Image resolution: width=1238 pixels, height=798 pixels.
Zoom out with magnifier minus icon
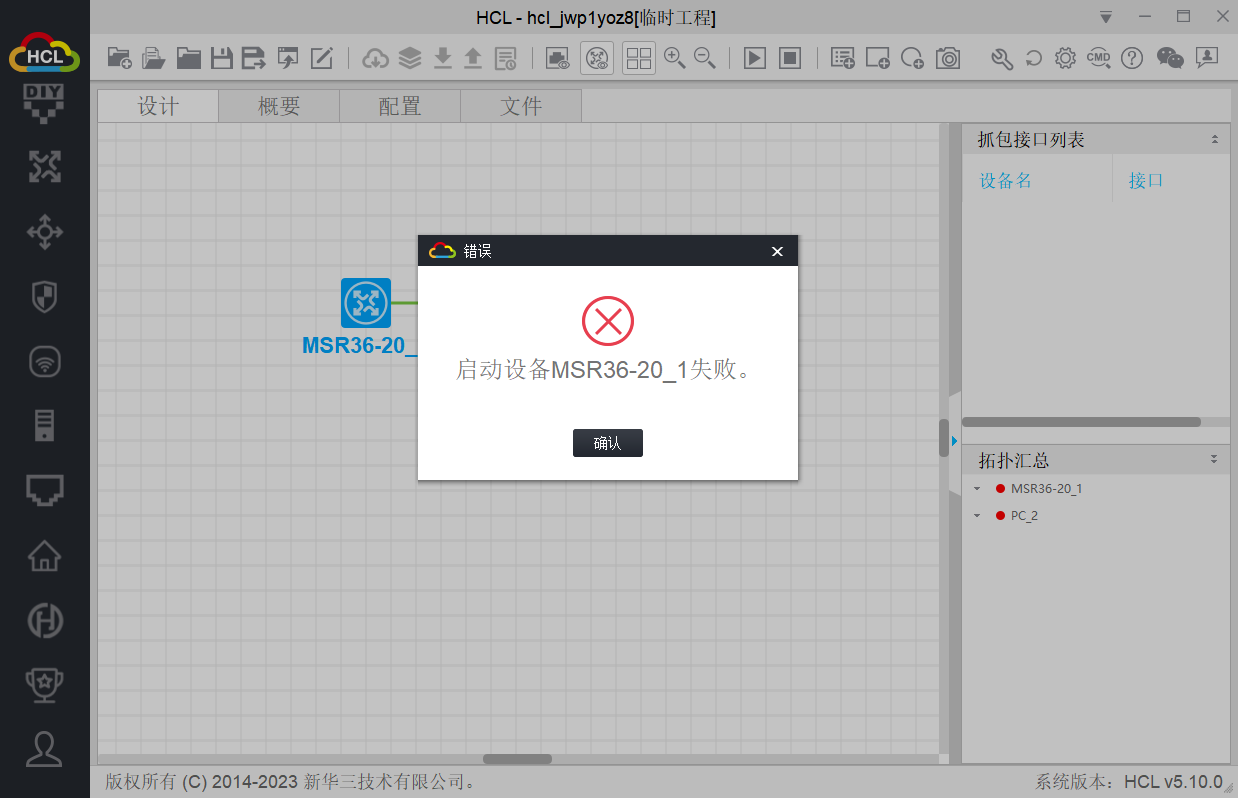coord(705,58)
